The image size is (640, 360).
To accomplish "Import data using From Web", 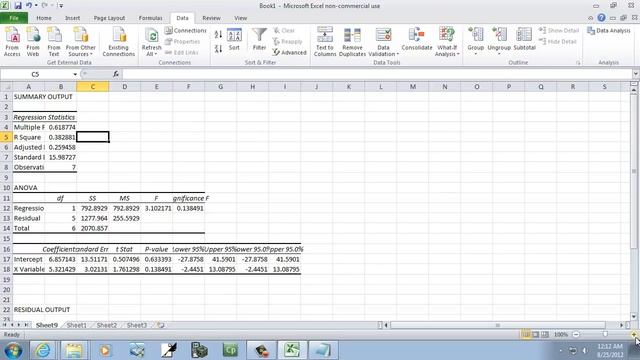I will pyautogui.click(x=33, y=42).
